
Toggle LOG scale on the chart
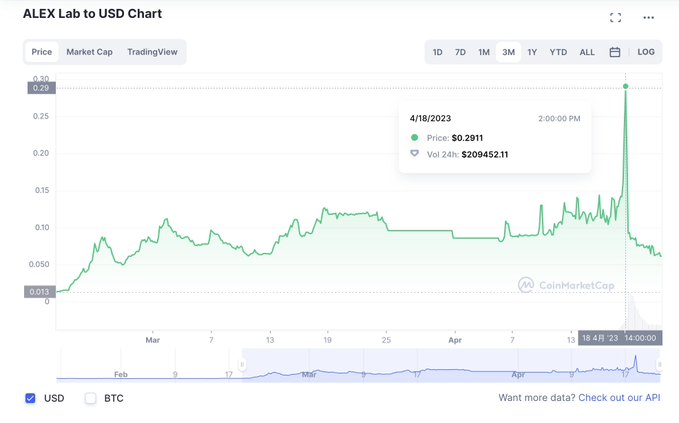tap(646, 52)
